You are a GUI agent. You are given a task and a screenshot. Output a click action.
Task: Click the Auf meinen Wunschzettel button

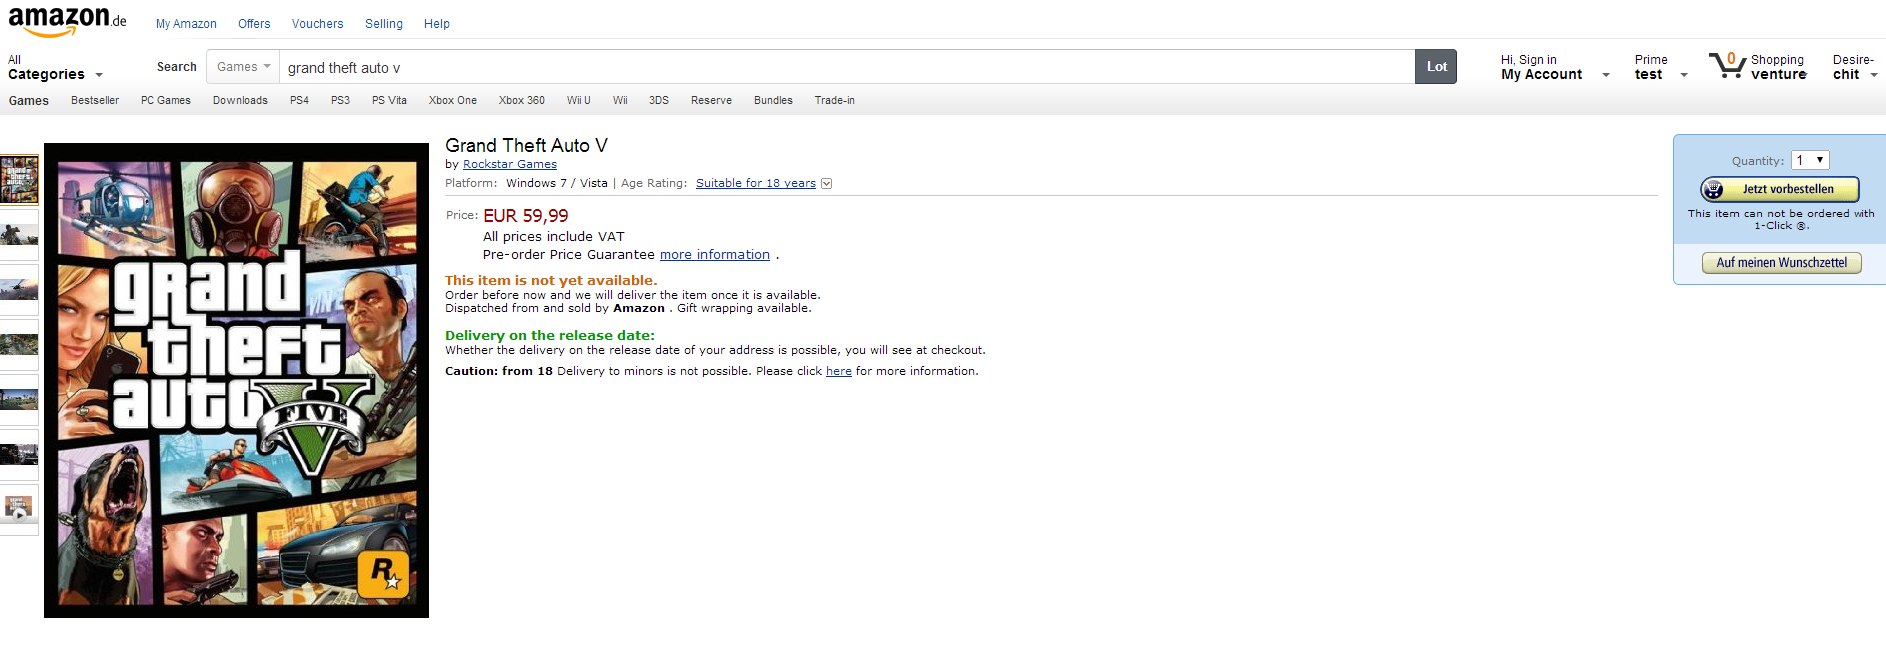pos(1781,263)
